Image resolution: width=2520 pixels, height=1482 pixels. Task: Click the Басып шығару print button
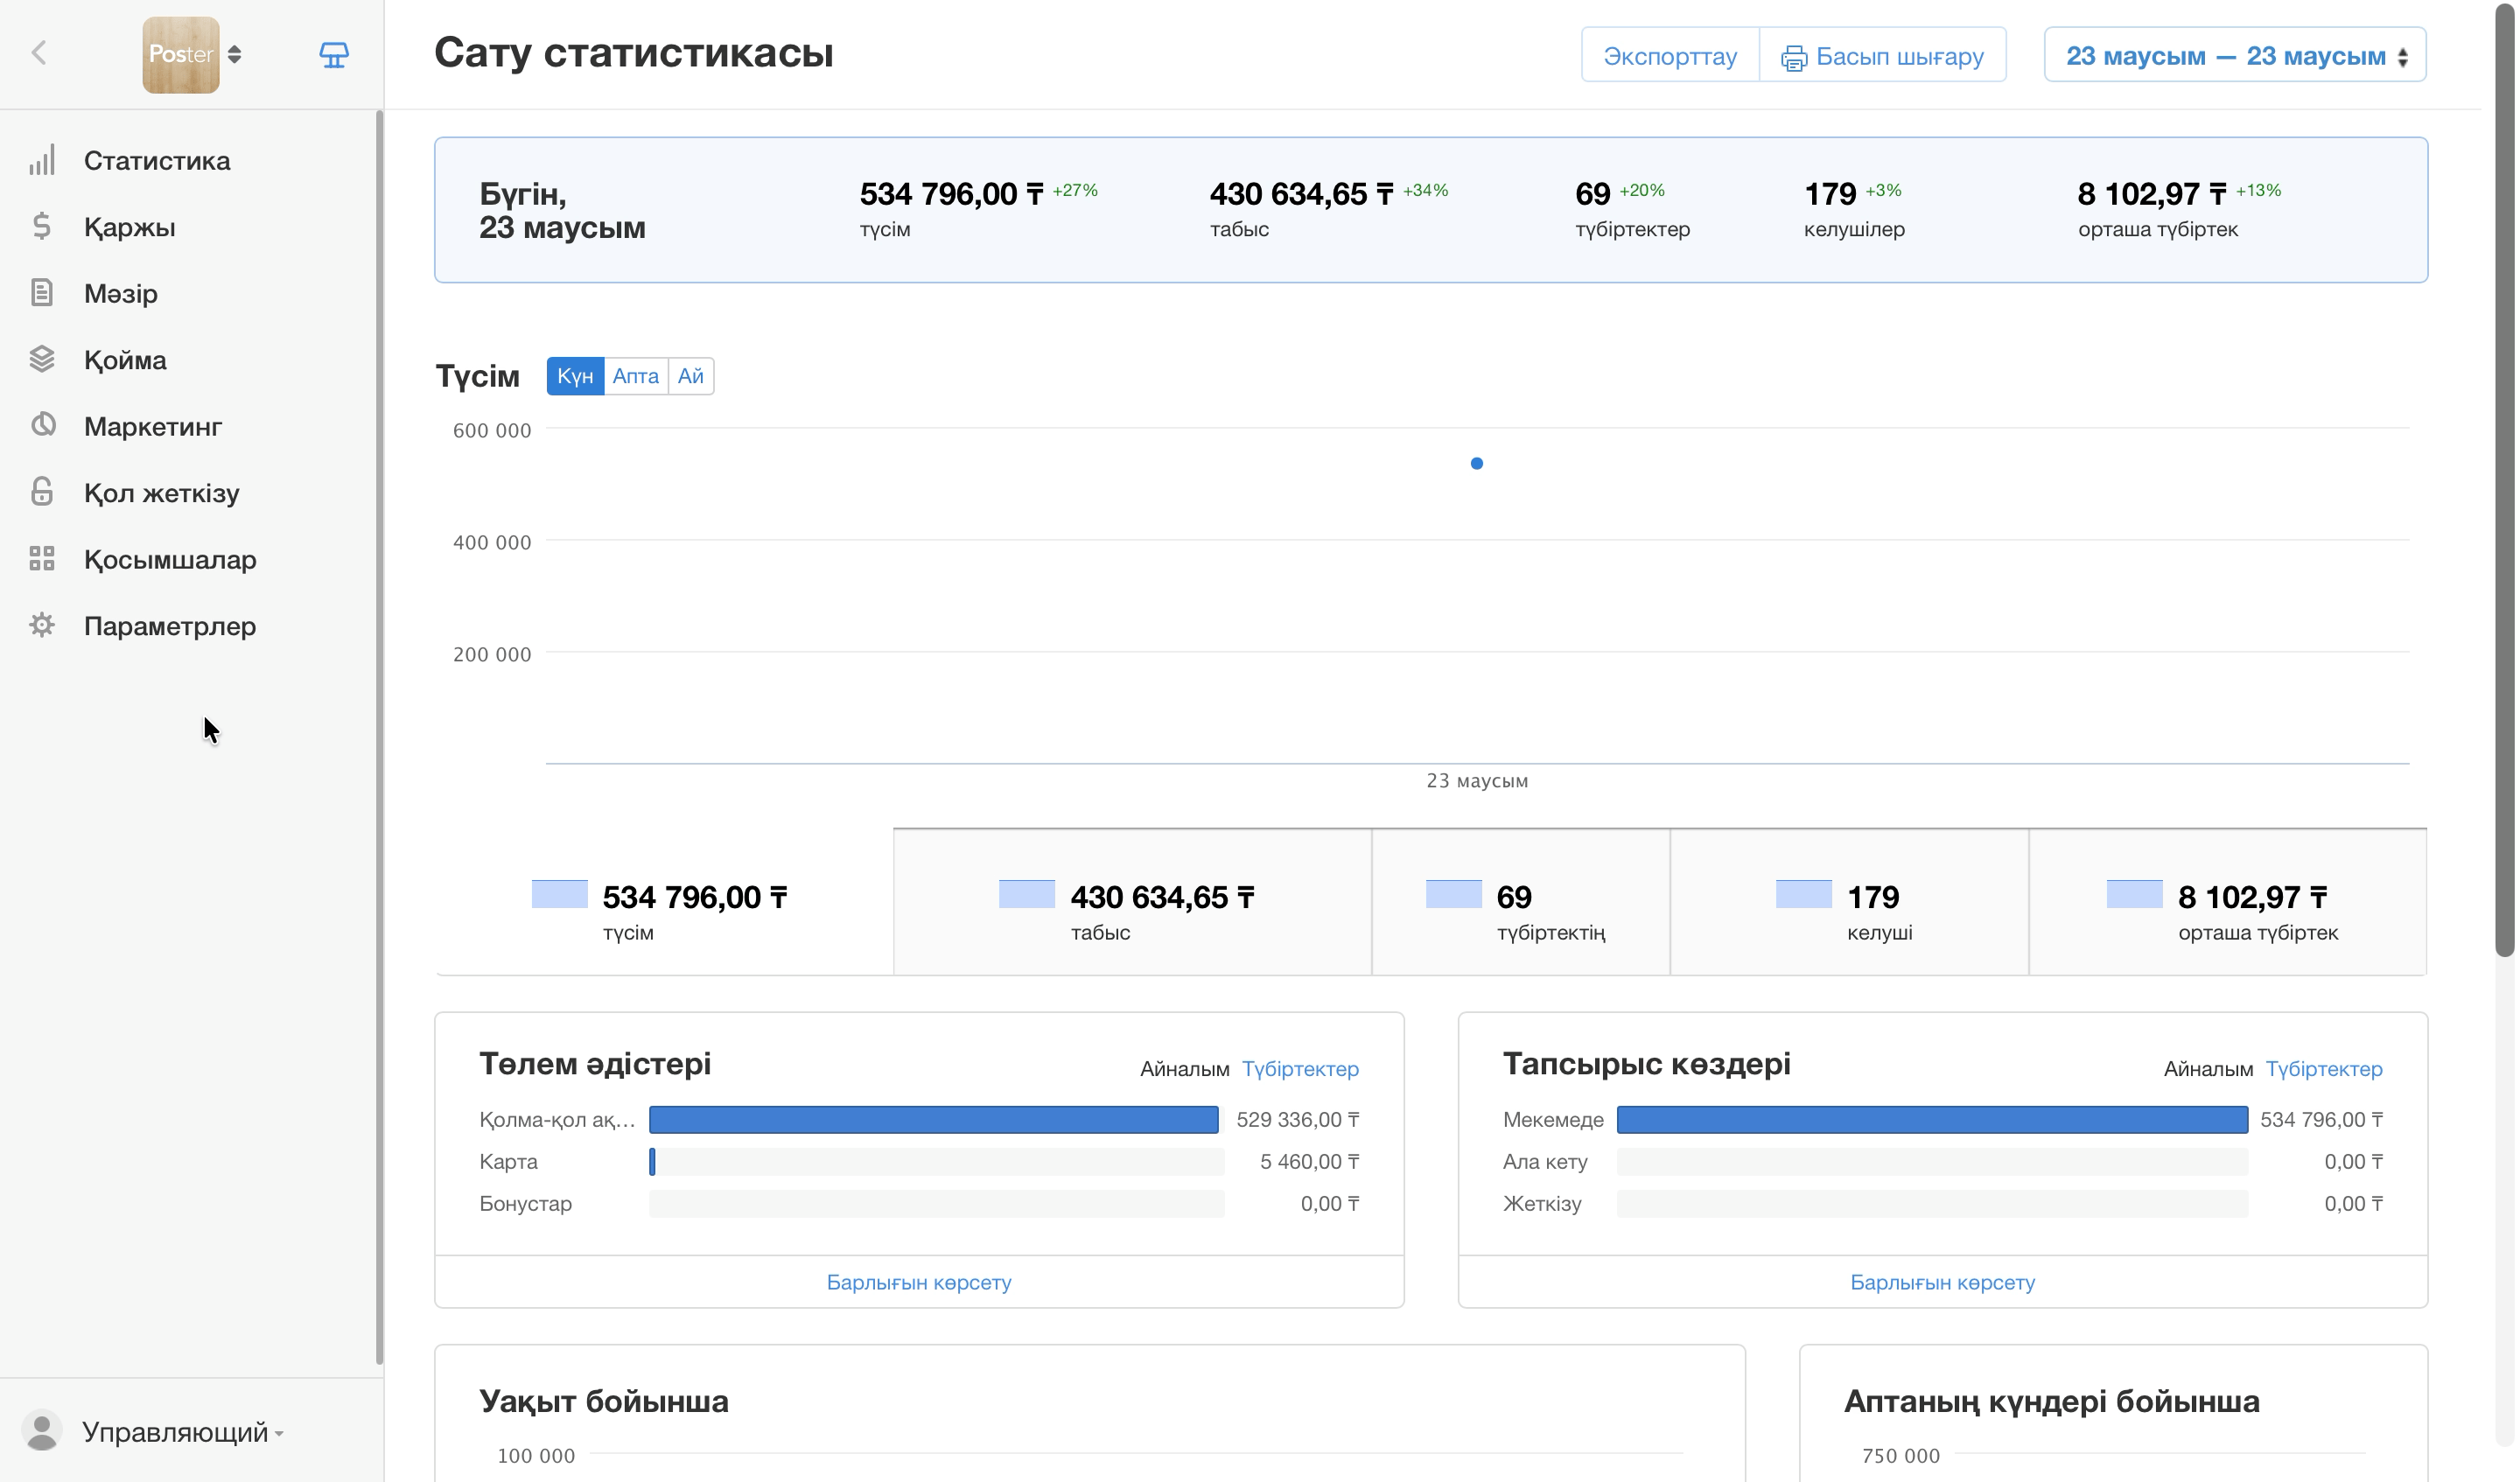point(1884,55)
